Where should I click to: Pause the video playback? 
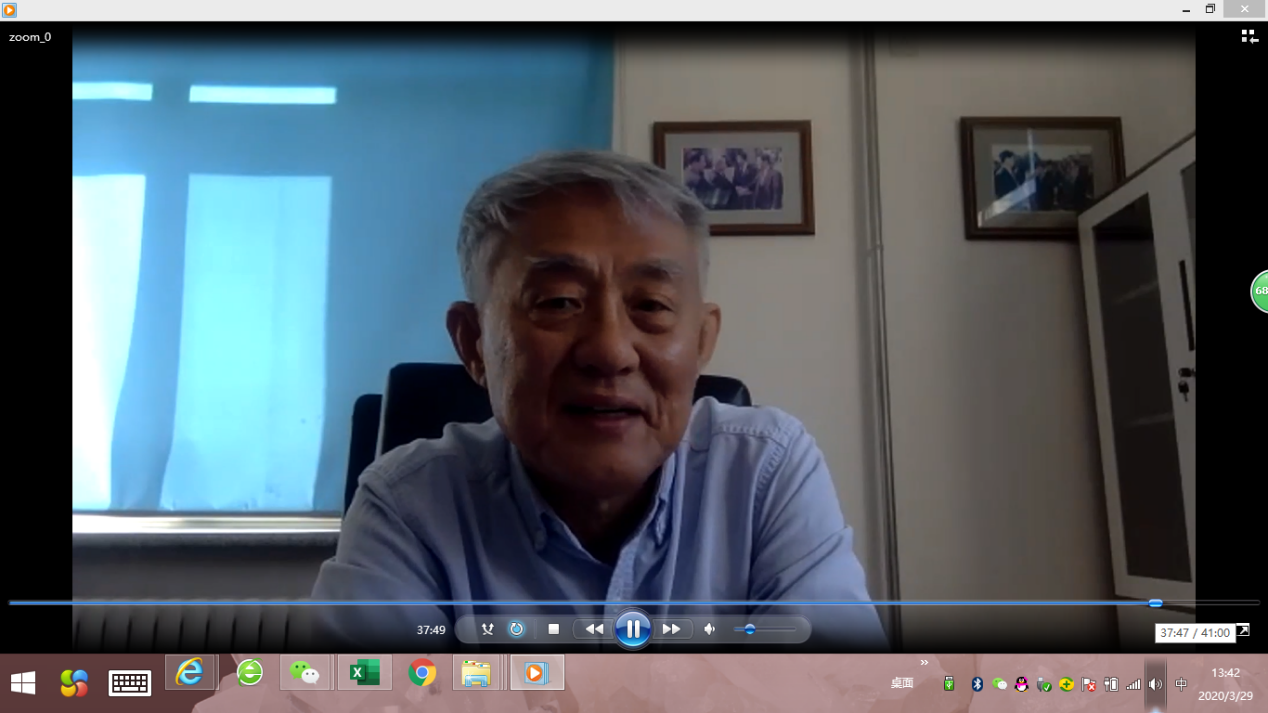pyautogui.click(x=633, y=630)
